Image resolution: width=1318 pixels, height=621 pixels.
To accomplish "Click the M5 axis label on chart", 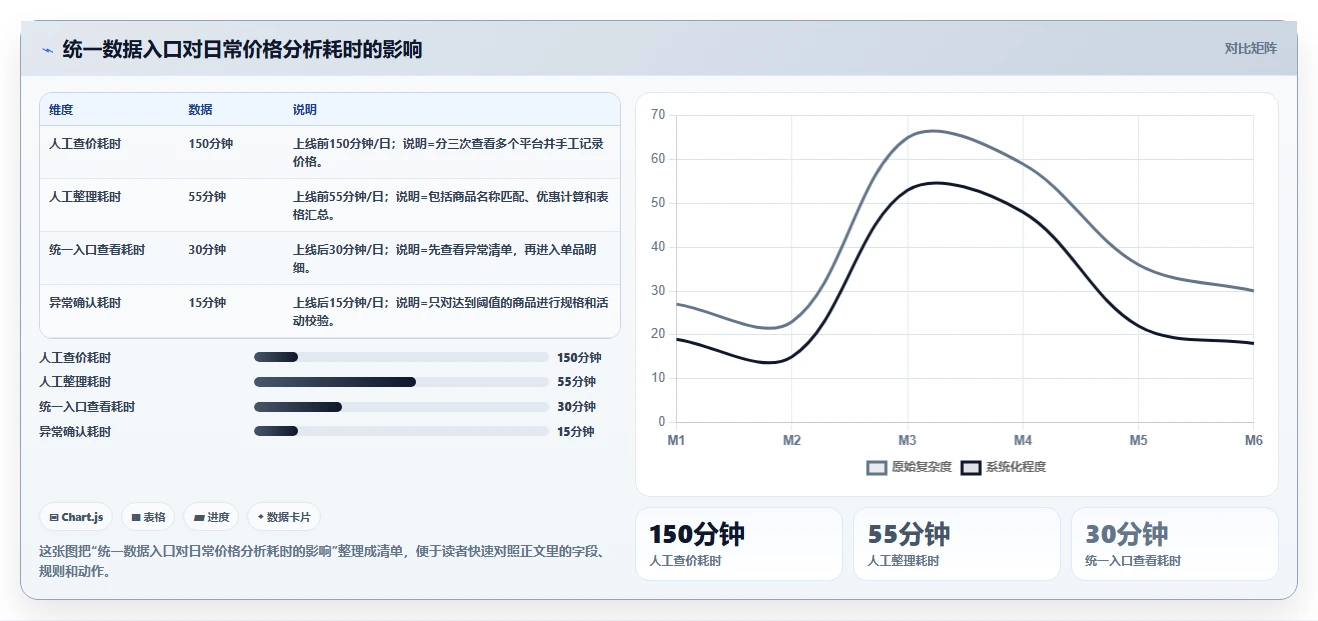I will pos(1138,440).
